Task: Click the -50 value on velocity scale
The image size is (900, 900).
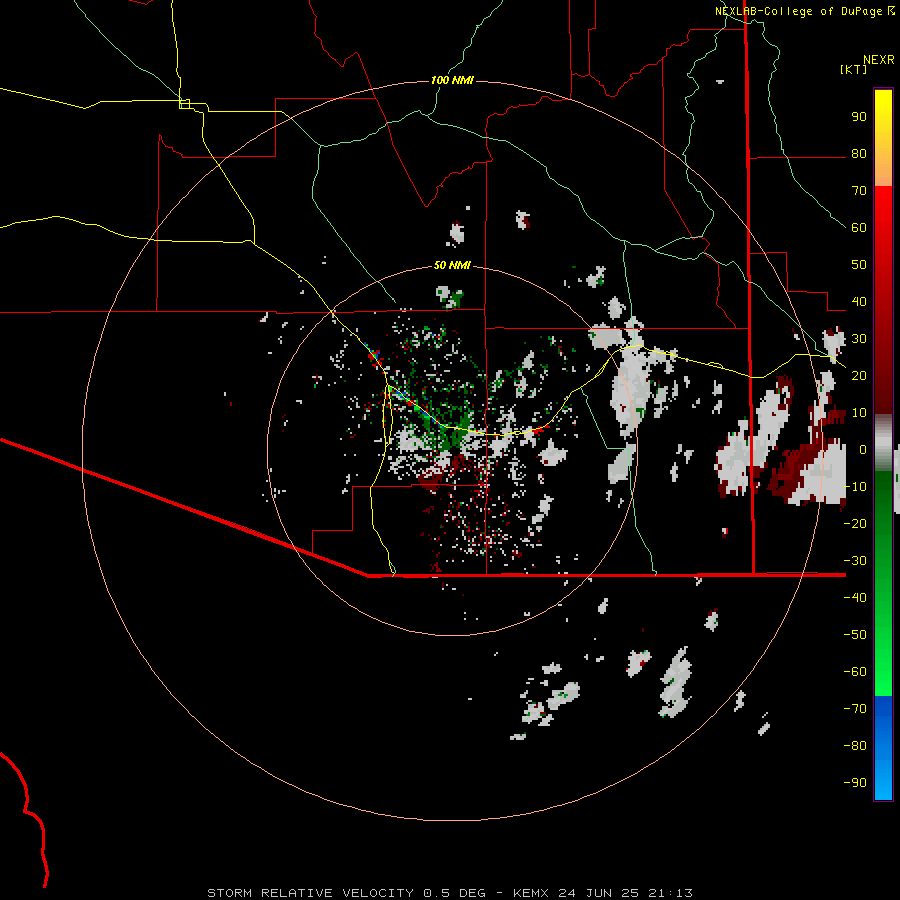Action: pyautogui.click(x=855, y=635)
